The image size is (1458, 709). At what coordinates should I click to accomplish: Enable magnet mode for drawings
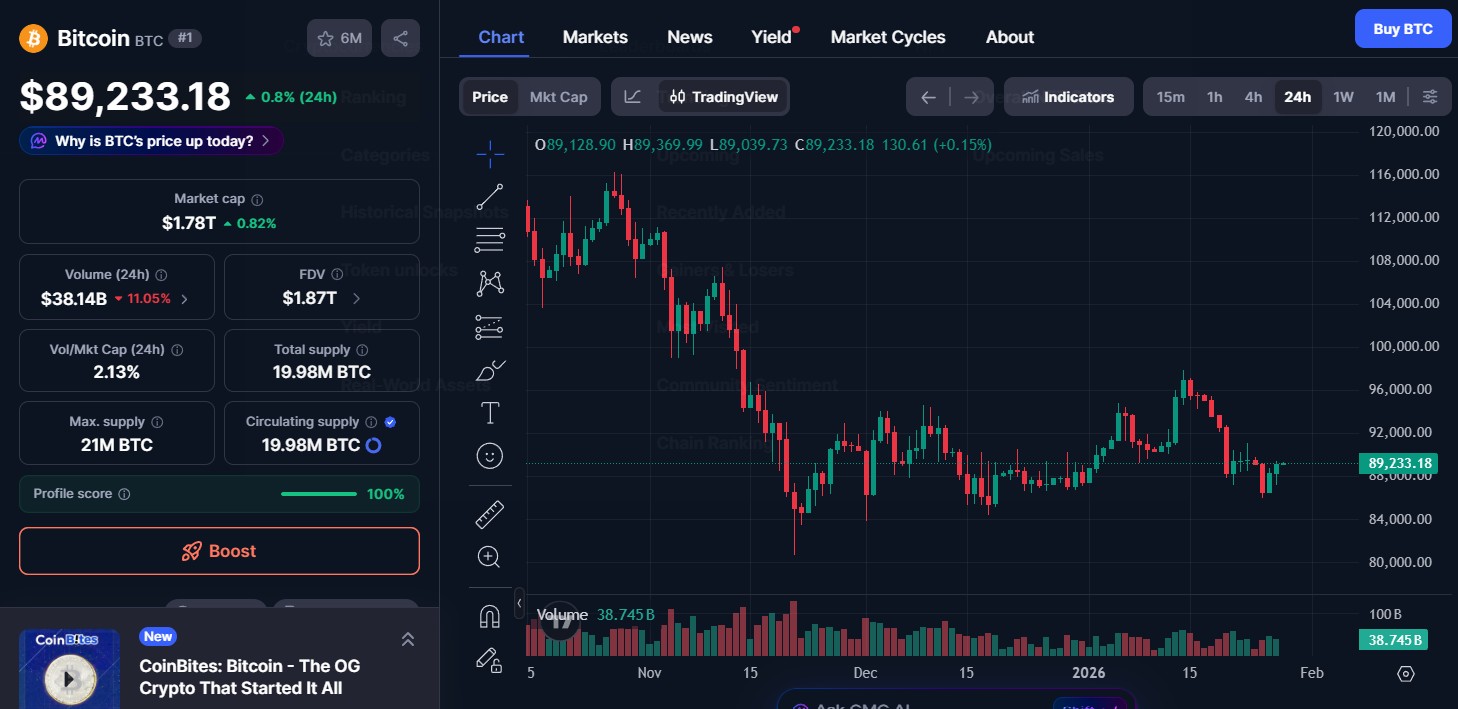(489, 616)
